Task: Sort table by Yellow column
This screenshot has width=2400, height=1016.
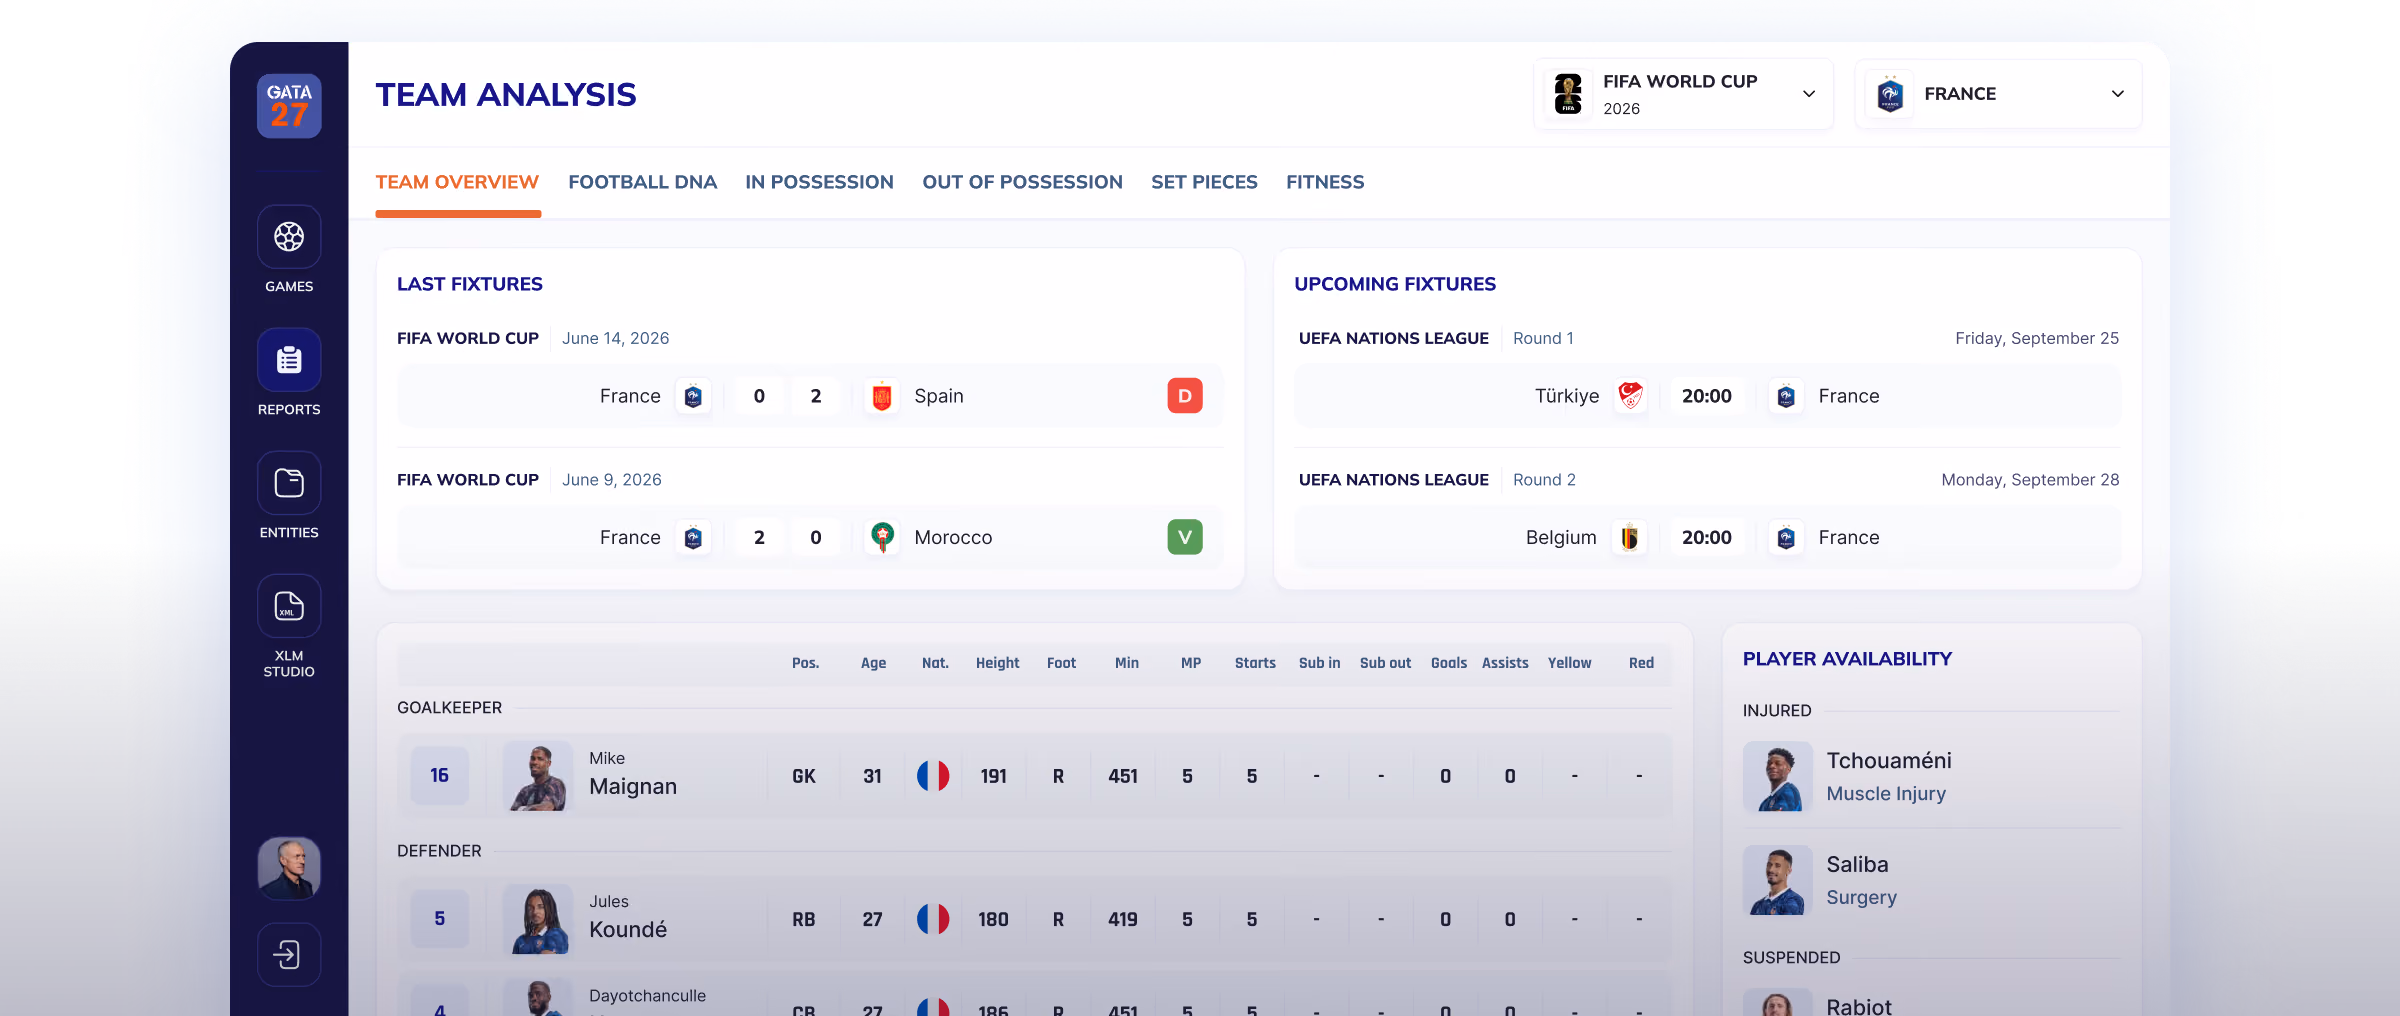Action: point(1569,663)
